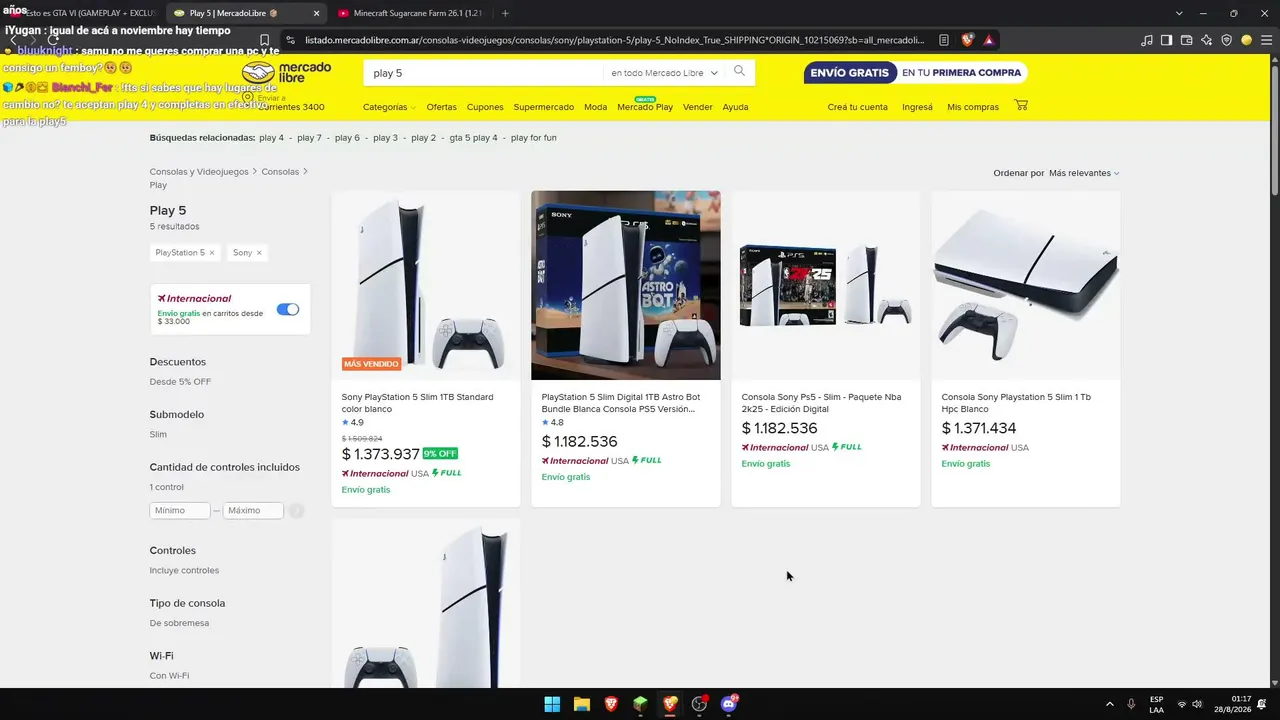
Task: Switch to the Minecraft Sugarcane Farm tab
Action: (410, 13)
